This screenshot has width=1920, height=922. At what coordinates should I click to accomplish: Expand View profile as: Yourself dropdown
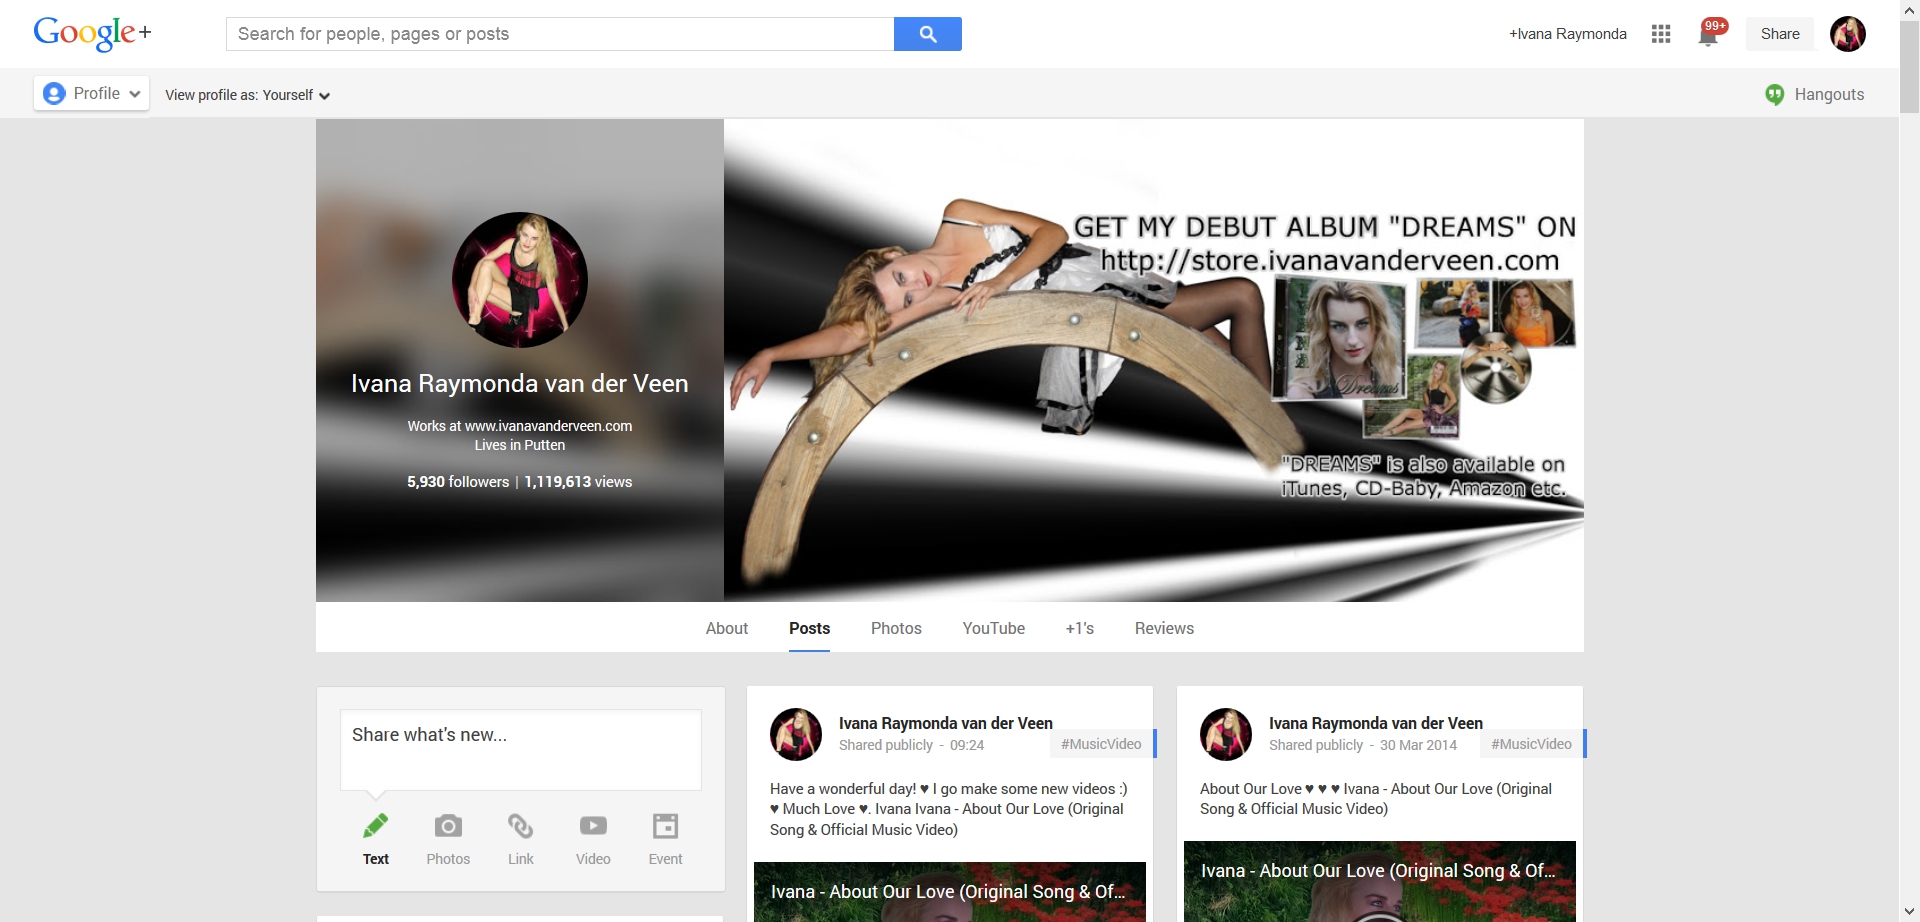pyautogui.click(x=248, y=95)
